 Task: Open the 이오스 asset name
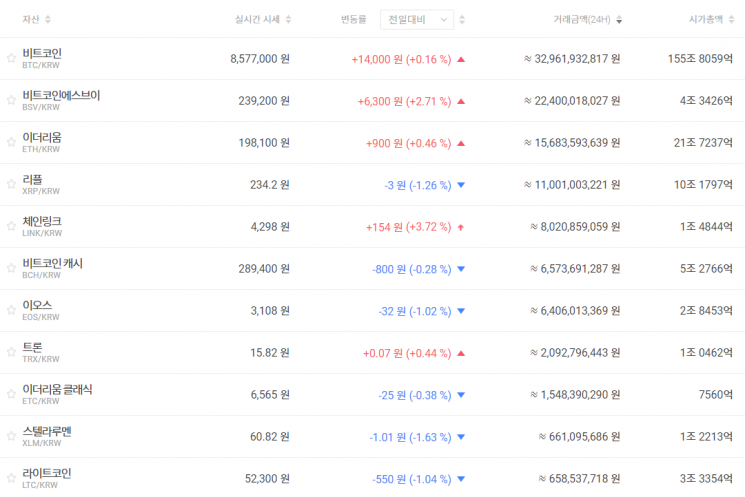tap(37, 305)
